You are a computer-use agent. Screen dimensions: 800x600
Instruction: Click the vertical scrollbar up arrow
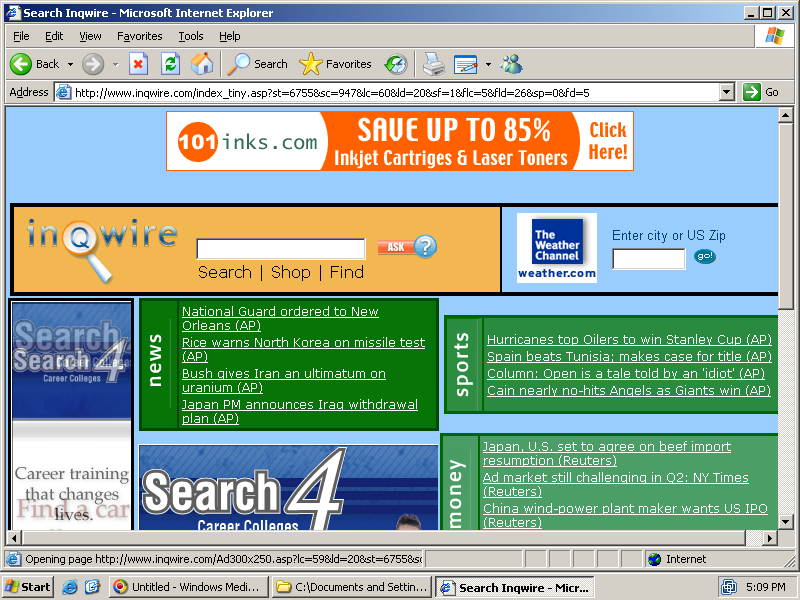tap(785, 115)
